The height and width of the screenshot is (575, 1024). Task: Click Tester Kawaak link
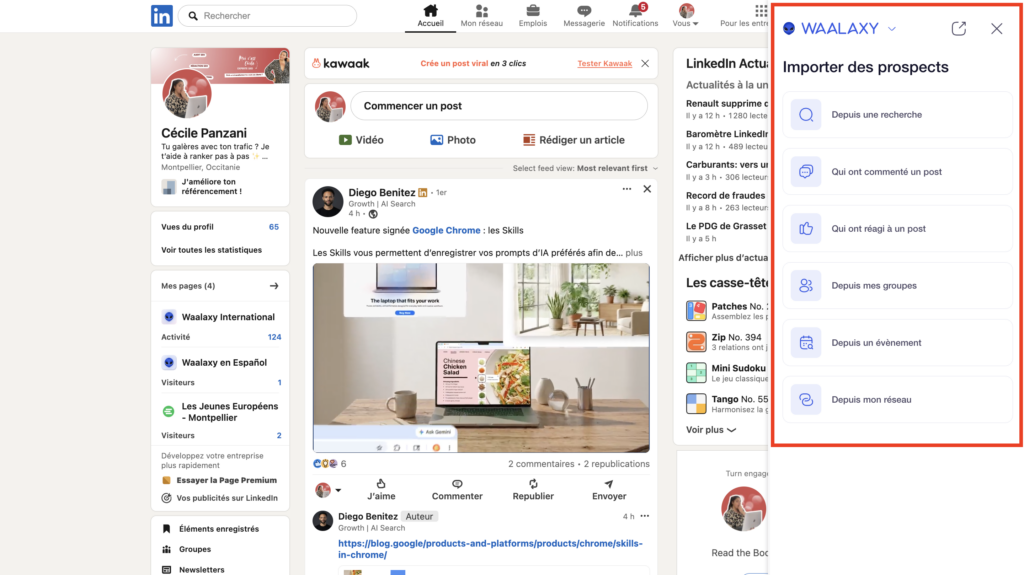click(x=604, y=63)
